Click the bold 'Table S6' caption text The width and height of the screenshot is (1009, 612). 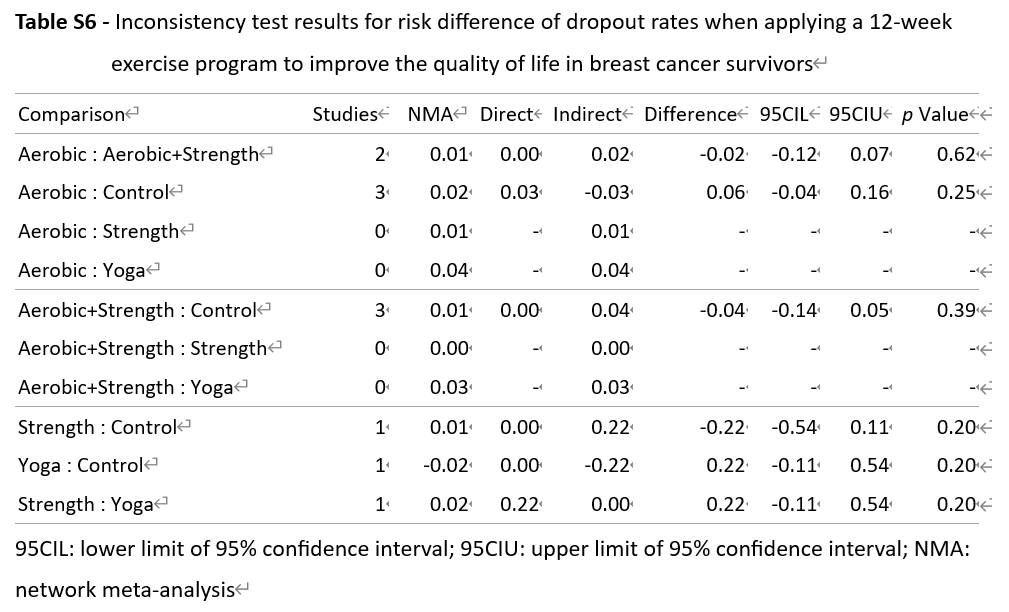point(55,22)
